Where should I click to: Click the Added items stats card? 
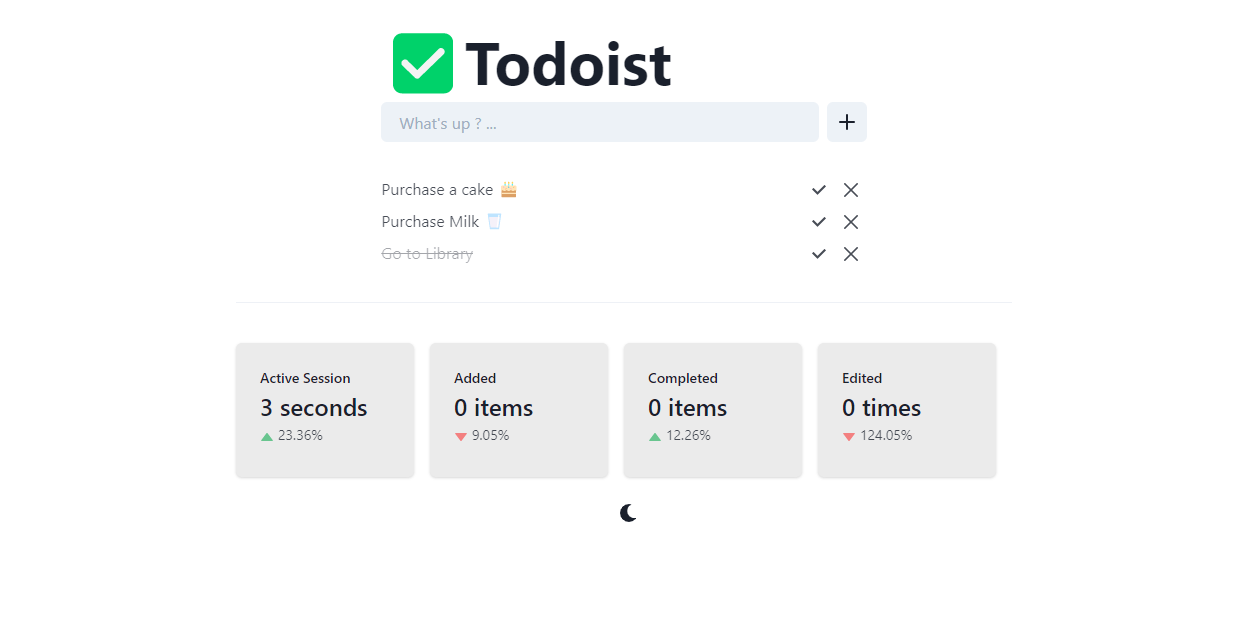[519, 410]
